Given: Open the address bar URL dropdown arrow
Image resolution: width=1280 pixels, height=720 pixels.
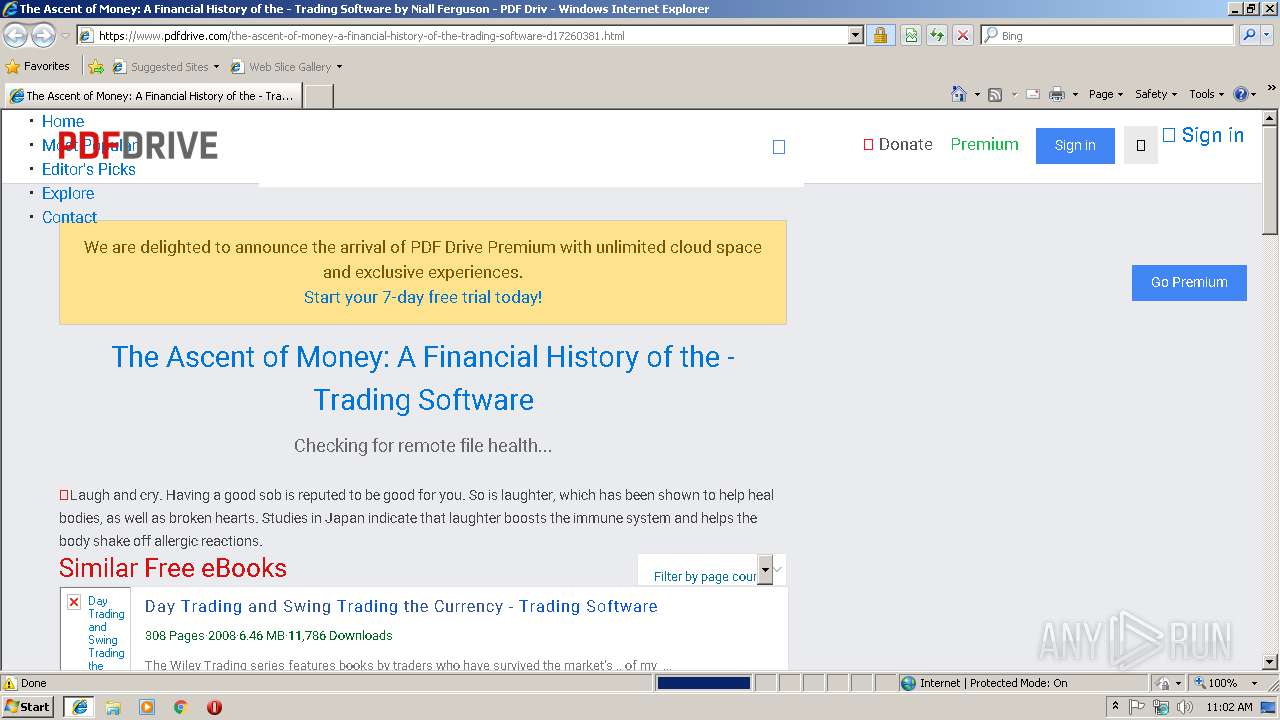Looking at the screenshot, I should [855, 35].
